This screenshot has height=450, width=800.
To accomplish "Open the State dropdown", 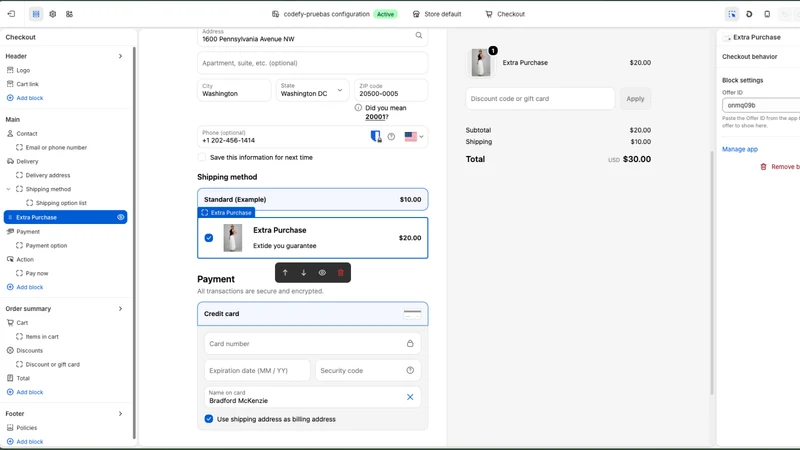I will (x=312, y=90).
